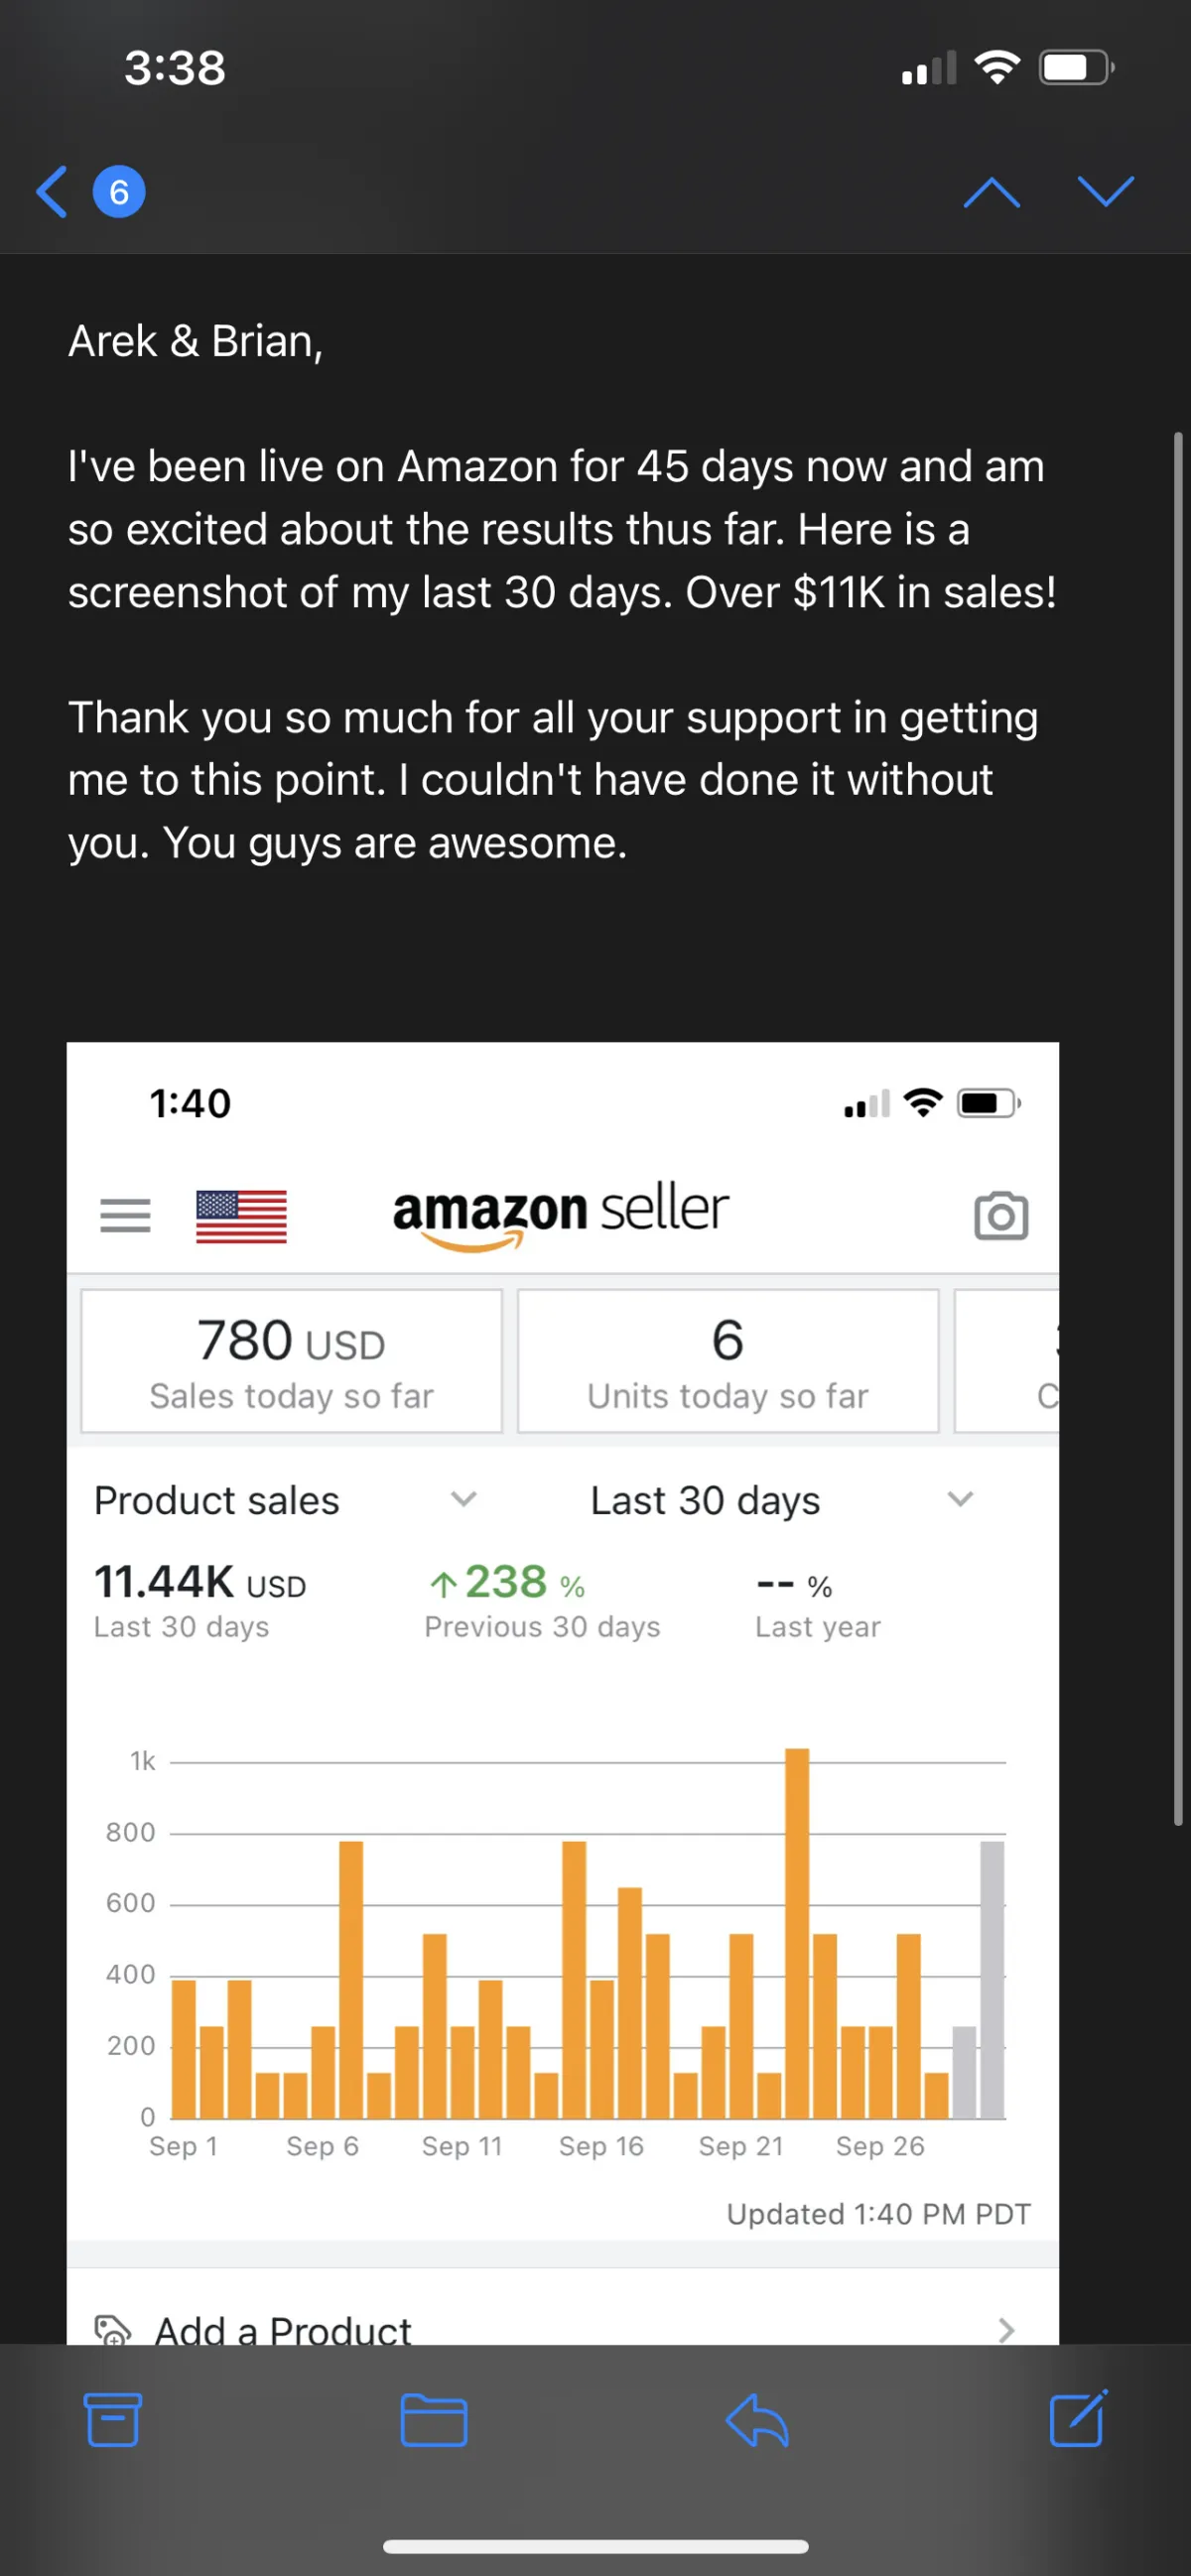Move message using the folder icon
This screenshot has width=1191, height=2576.
pos(433,2420)
